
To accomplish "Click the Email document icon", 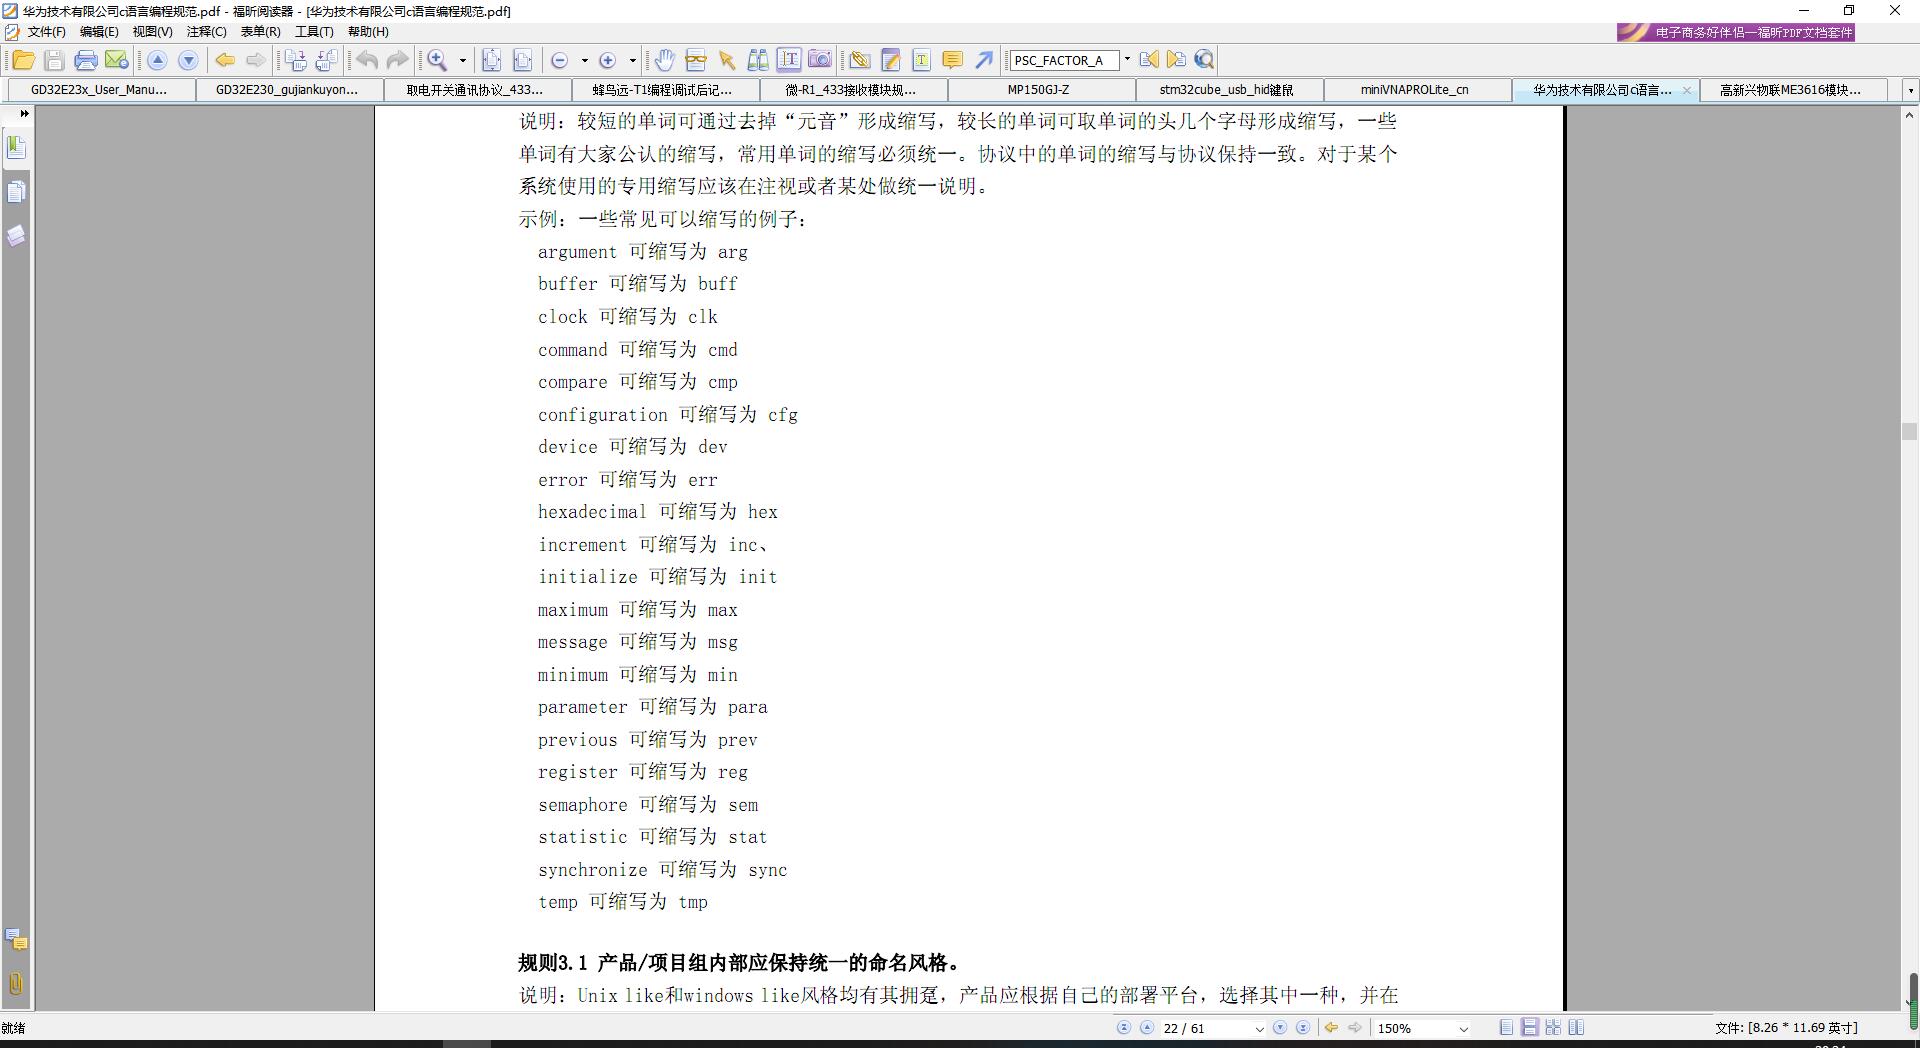I will [x=117, y=60].
